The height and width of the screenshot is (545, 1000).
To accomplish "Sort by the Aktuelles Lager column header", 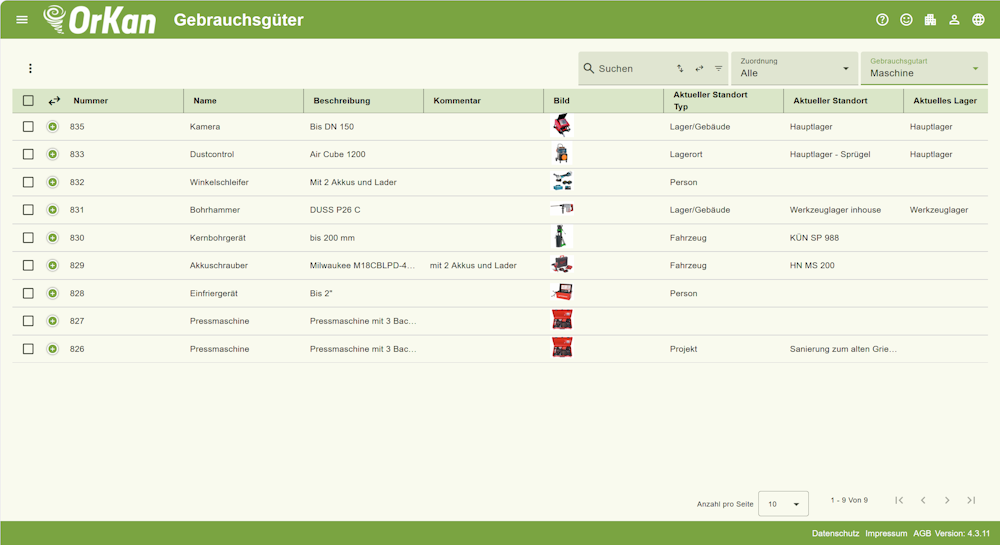I will (x=945, y=101).
